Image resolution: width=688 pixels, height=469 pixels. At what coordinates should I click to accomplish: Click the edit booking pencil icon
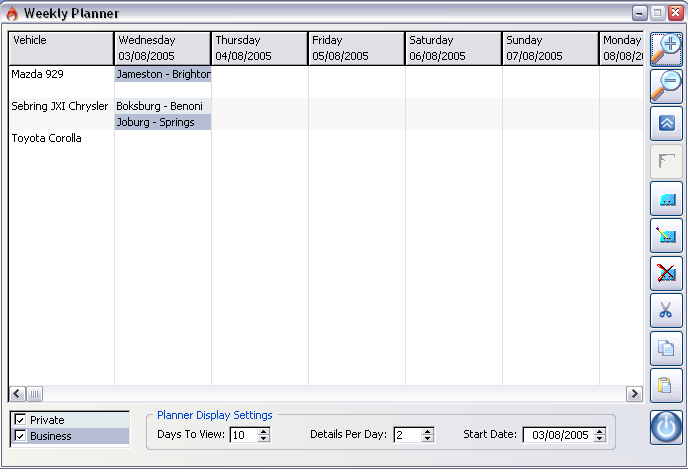(666, 236)
